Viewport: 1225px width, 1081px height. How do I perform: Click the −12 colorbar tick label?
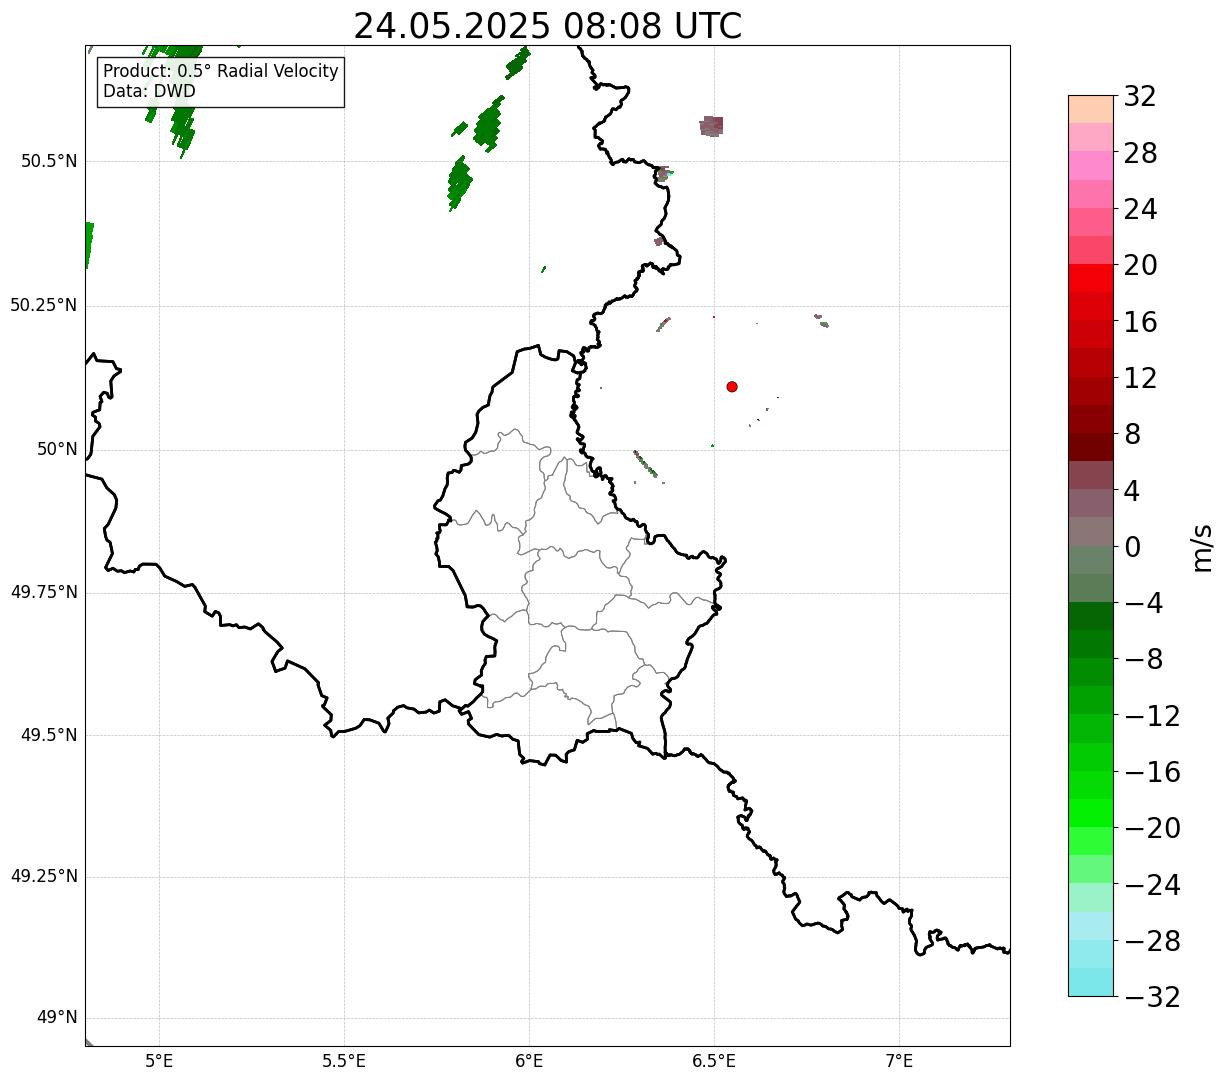point(1152,717)
